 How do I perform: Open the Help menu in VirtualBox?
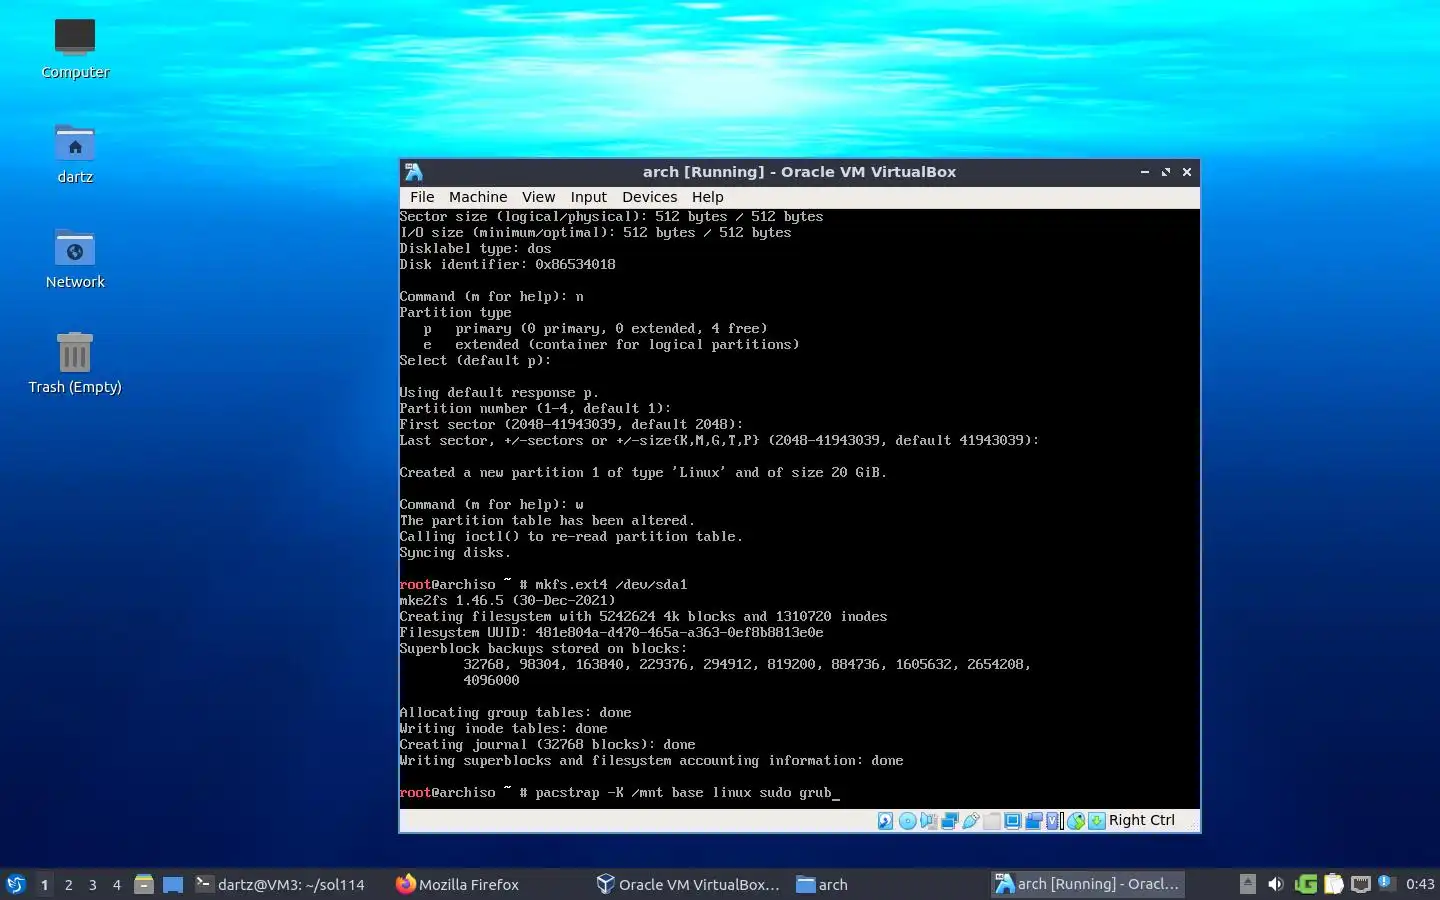pyautogui.click(x=707, y=197)
